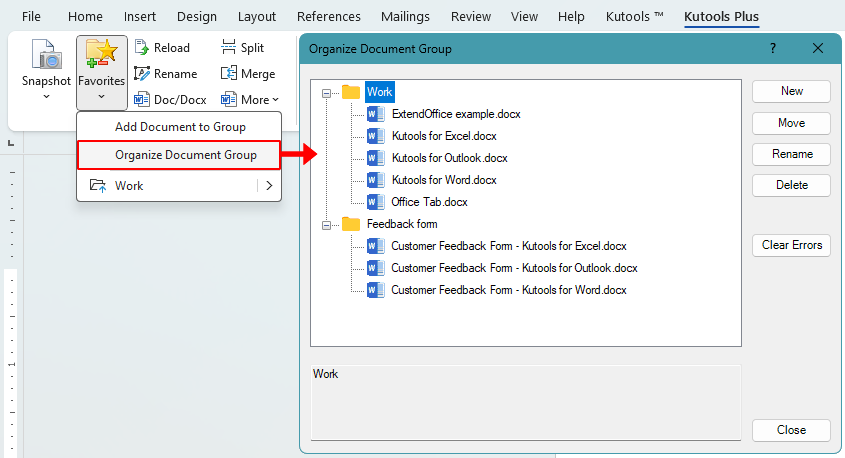Click Word icon beside Office Tab.docx
This screenshot has height=458, width=845.
[376, 202]
